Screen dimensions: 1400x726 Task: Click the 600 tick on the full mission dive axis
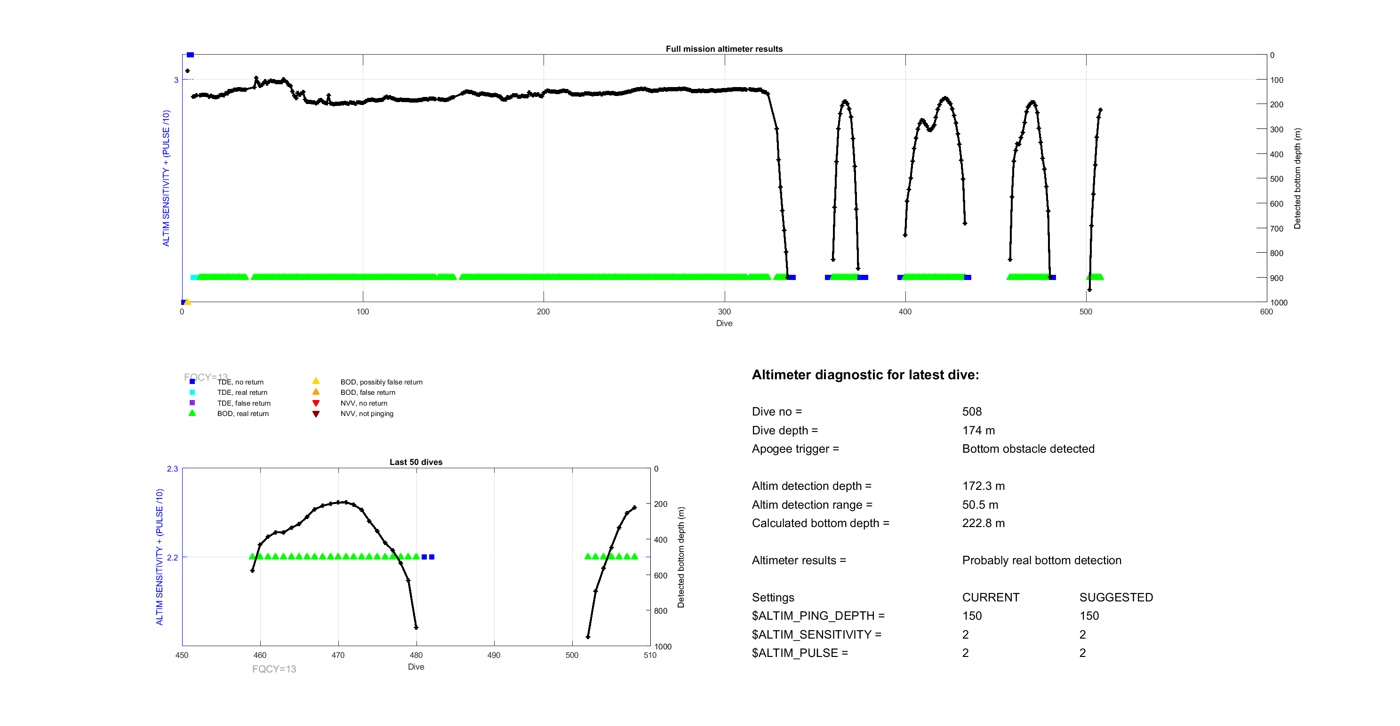point(1266,312)
